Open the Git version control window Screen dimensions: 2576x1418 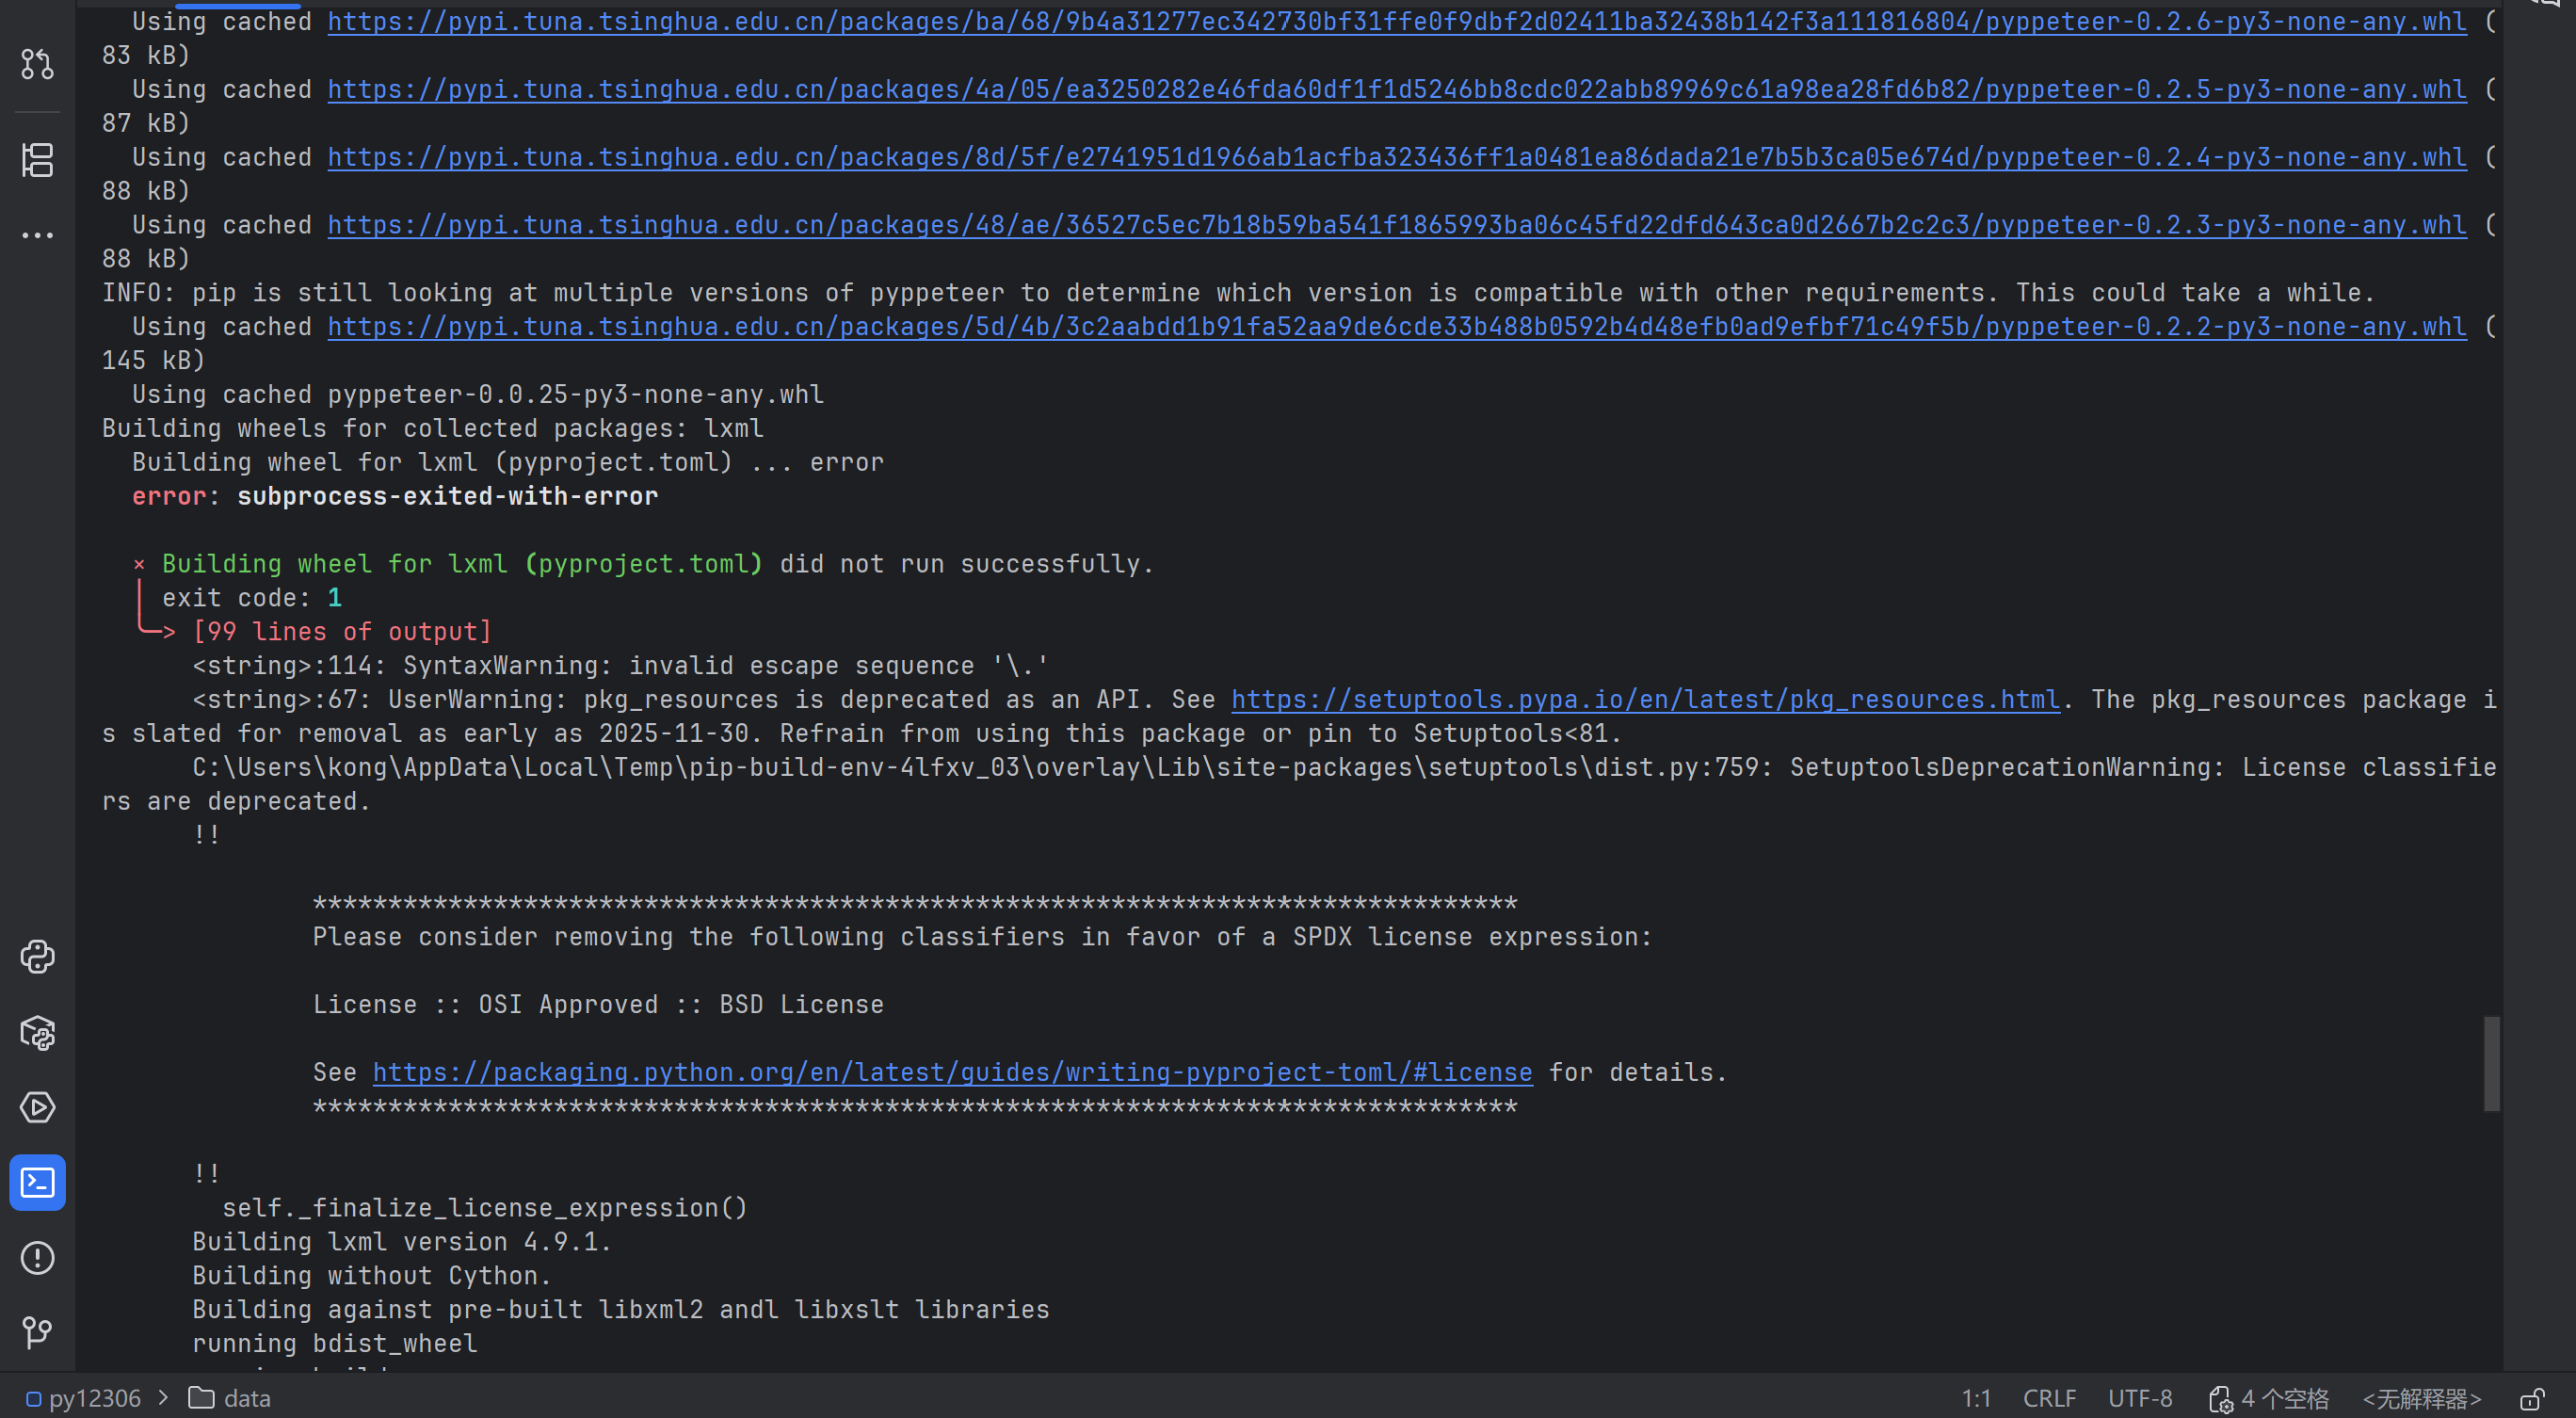pyautogui.click(x=37, y=1332)
